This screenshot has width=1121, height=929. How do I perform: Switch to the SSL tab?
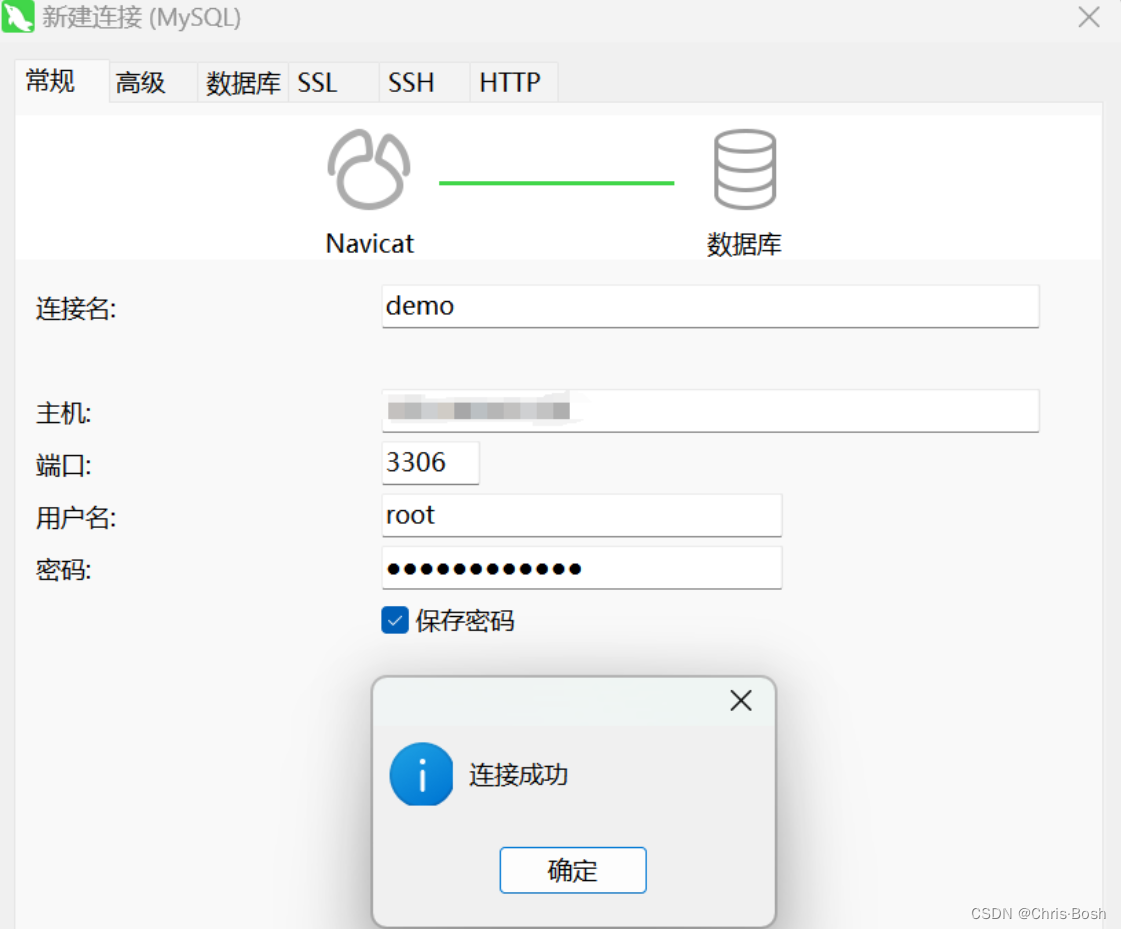(x=333, y=83)
